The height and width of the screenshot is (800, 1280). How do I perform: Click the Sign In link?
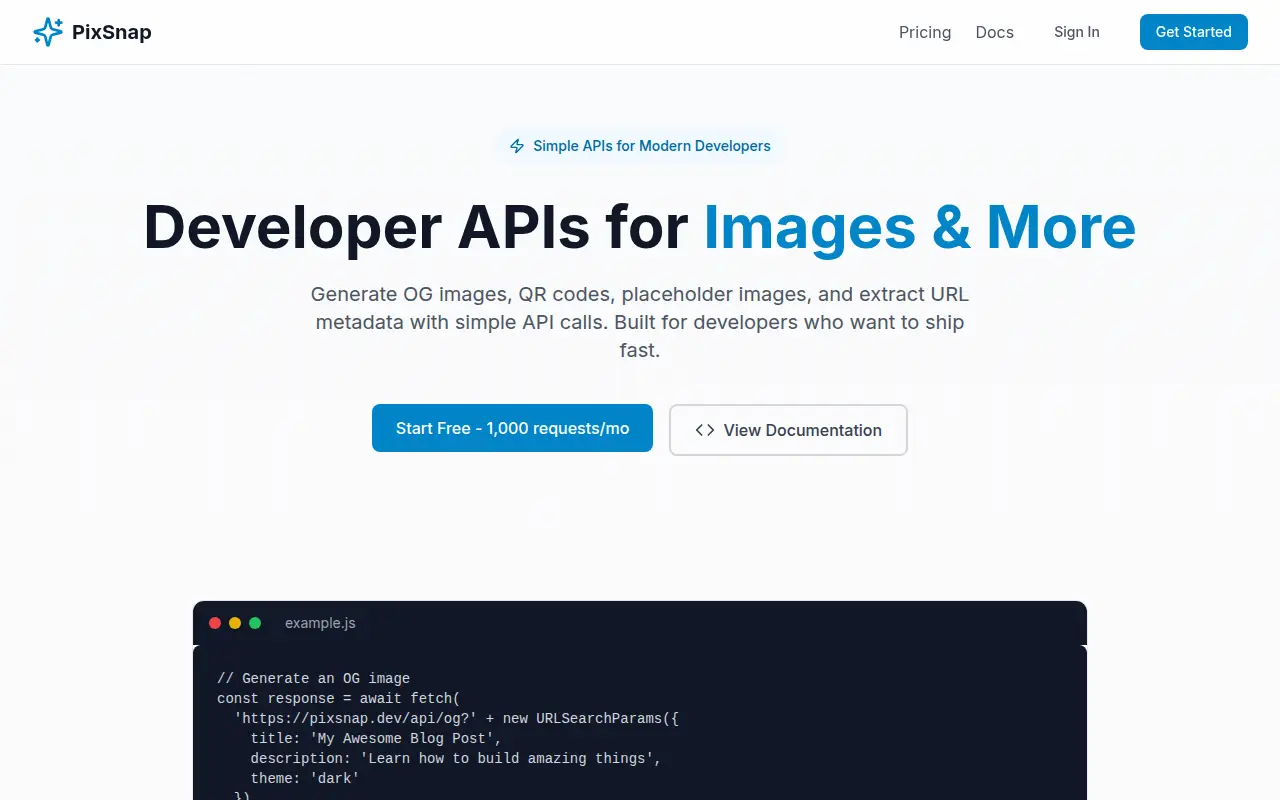click(1077, 32)
